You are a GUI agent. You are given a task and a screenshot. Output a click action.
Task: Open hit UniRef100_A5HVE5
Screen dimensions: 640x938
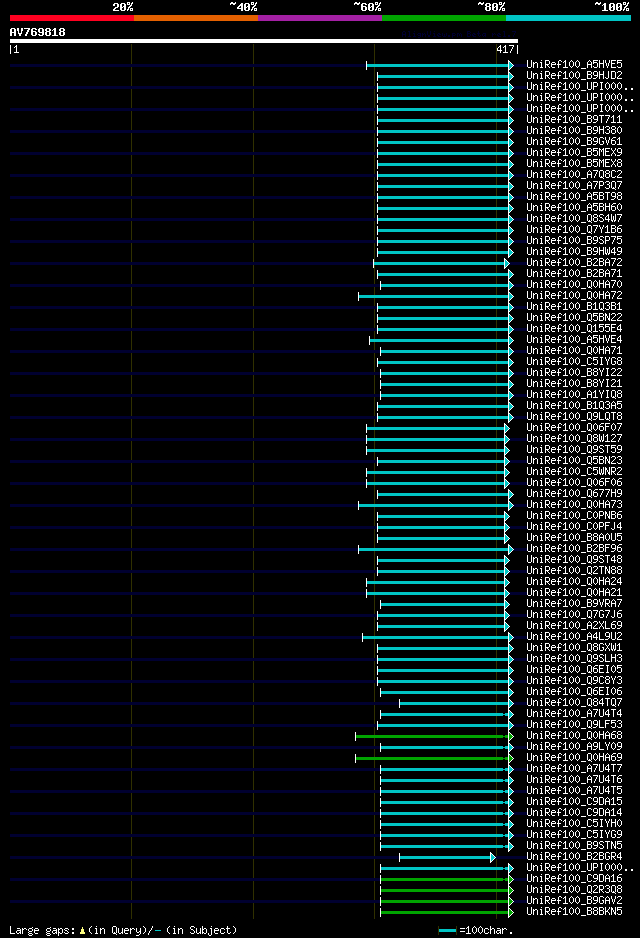574,65
